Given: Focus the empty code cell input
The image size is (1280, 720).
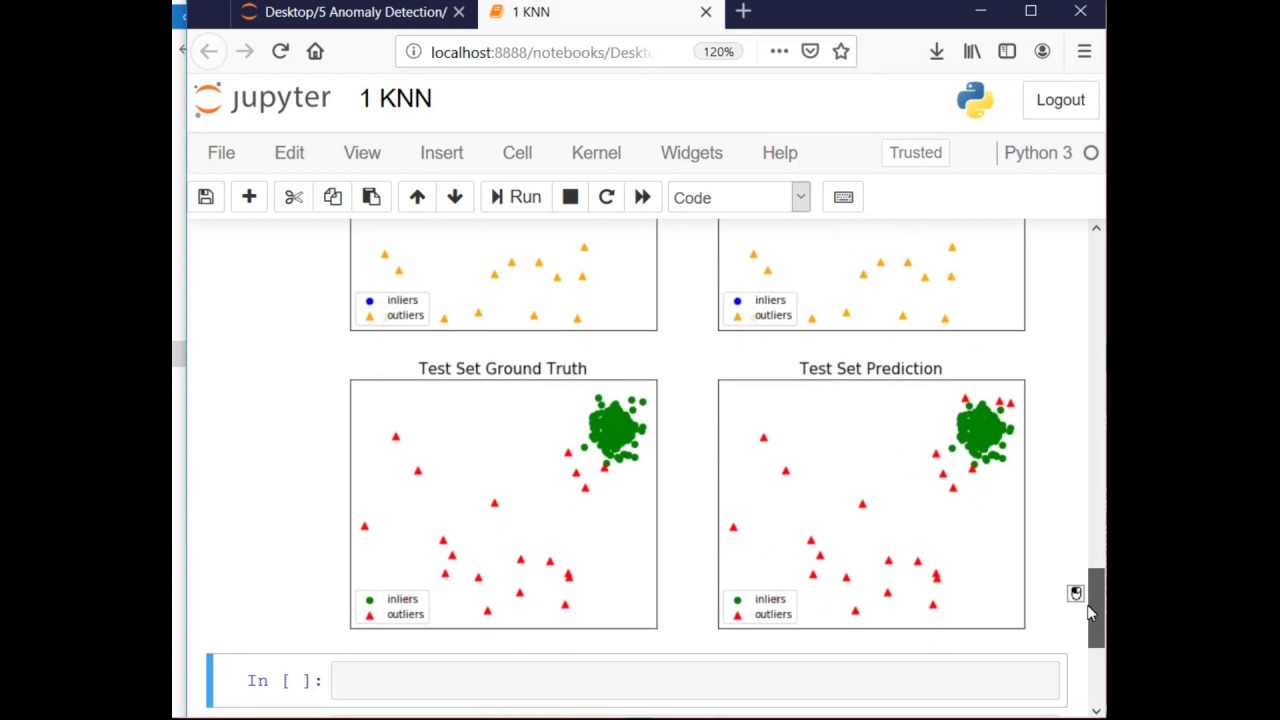Looking at the screenshot, I should 695,681.
